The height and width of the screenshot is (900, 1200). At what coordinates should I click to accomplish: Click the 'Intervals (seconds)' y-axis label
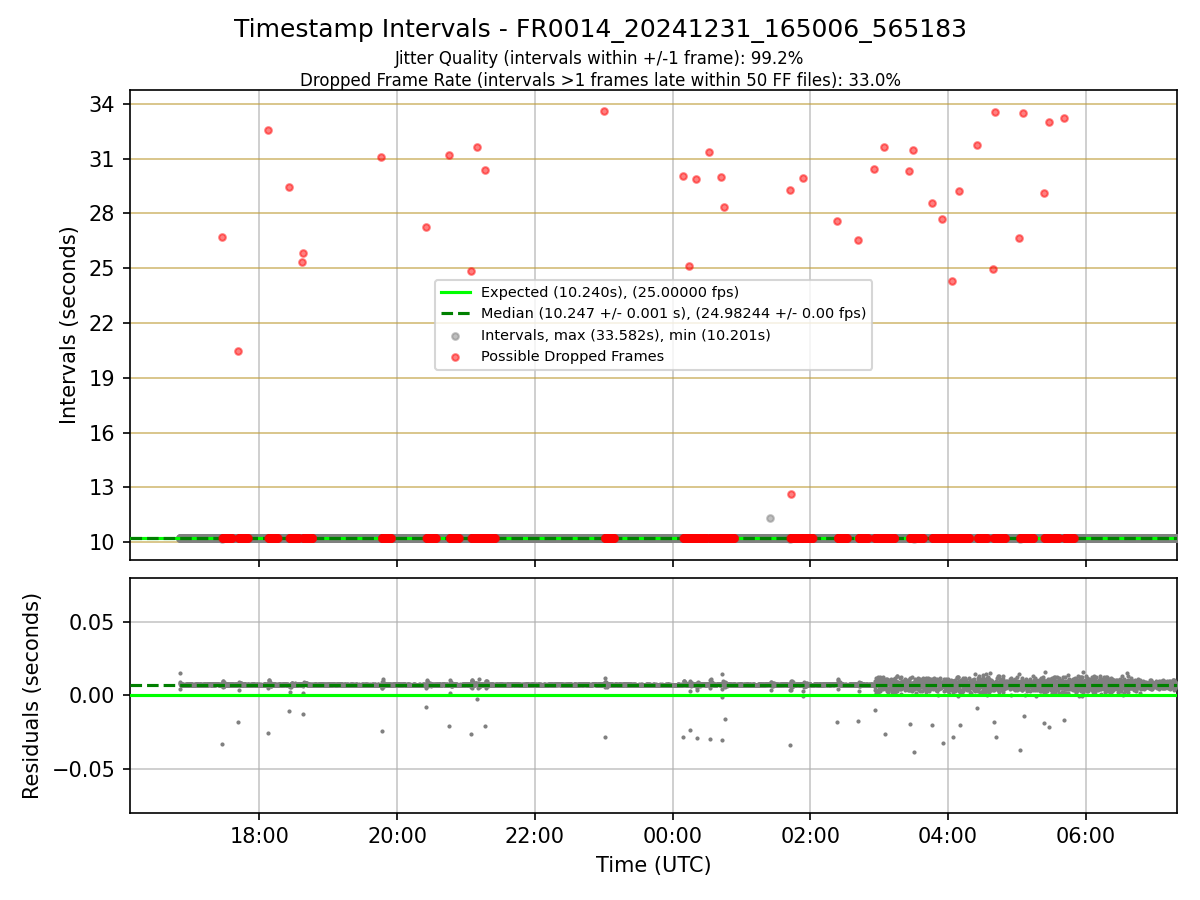68,324
